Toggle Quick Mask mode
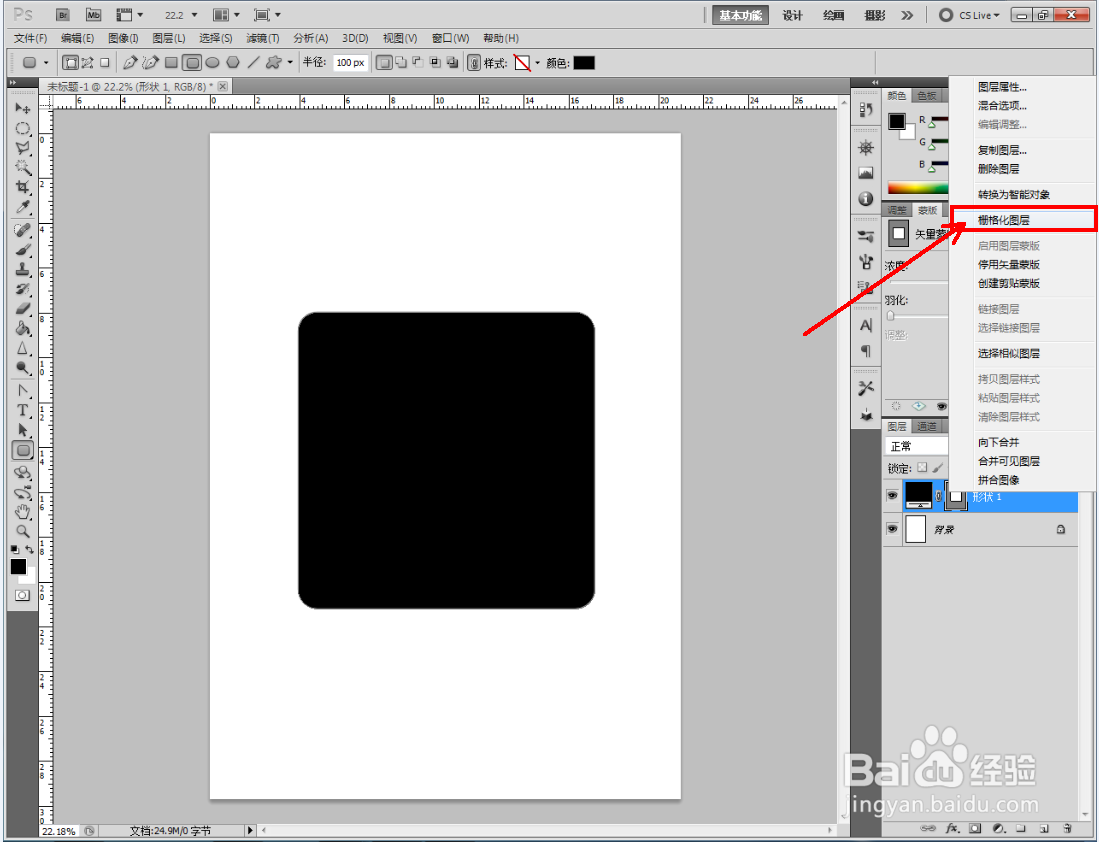Image resolution: width=1099 pixels, height=842 pixels. (x=22, y=595)
